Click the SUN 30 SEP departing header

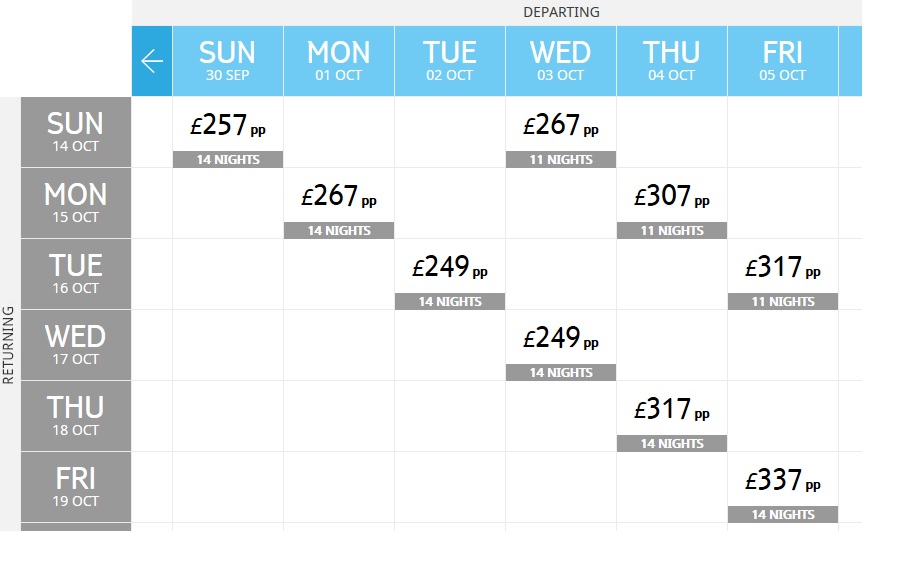coord(228,61)
